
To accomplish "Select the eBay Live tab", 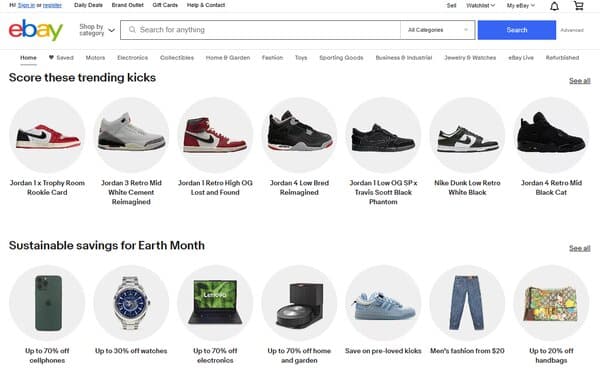I will pos(520,58).
